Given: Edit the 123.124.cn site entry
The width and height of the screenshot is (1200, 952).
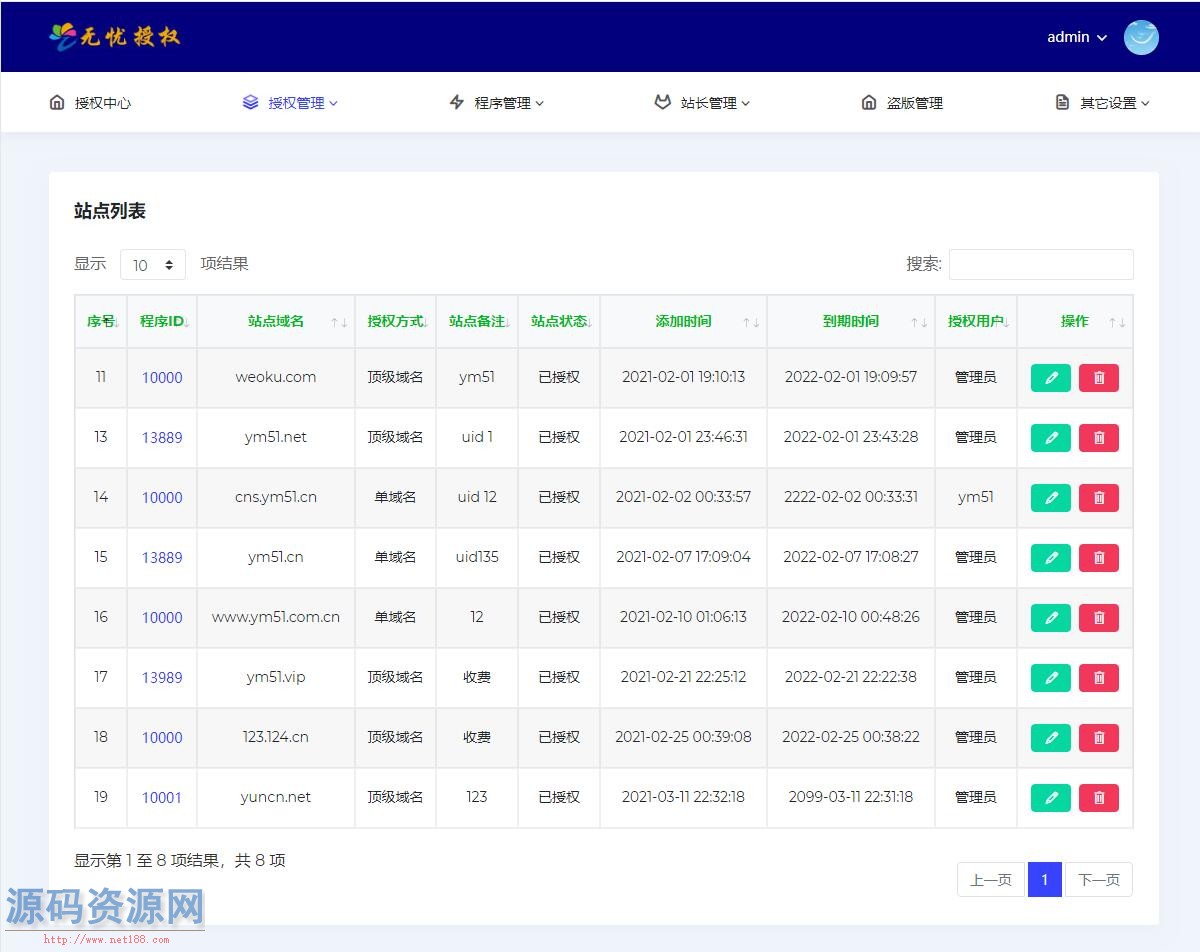Looking at the screenshot, I should coord(1050,738).
